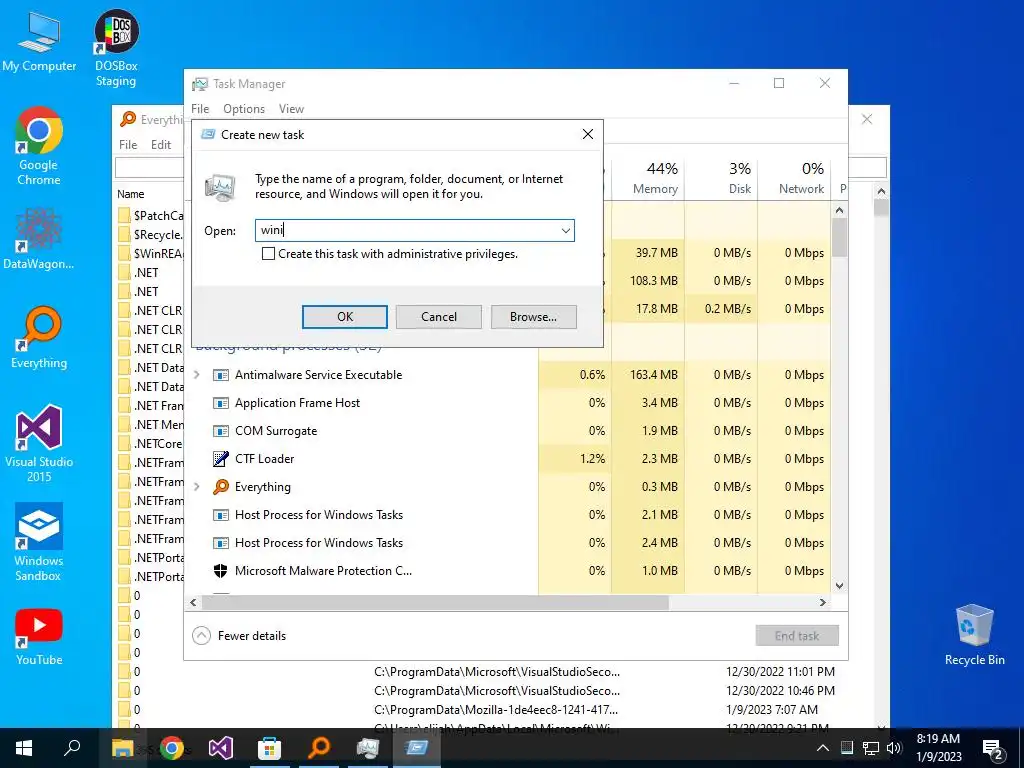Launch Visual Studio 2015 desktop shortcut

coord(39,443)
